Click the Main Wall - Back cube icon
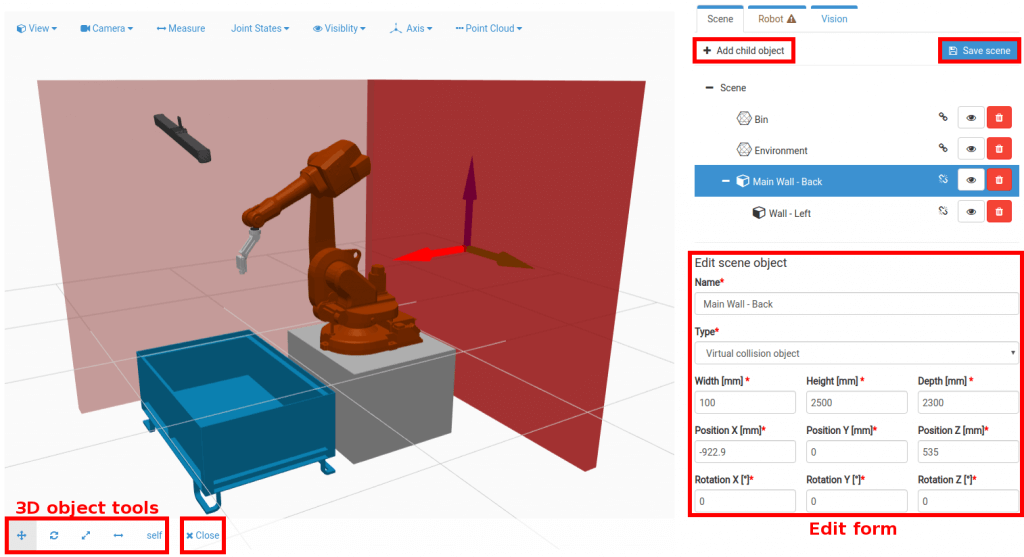This screenshot has height=557, width=1024. tap(743, 181)
